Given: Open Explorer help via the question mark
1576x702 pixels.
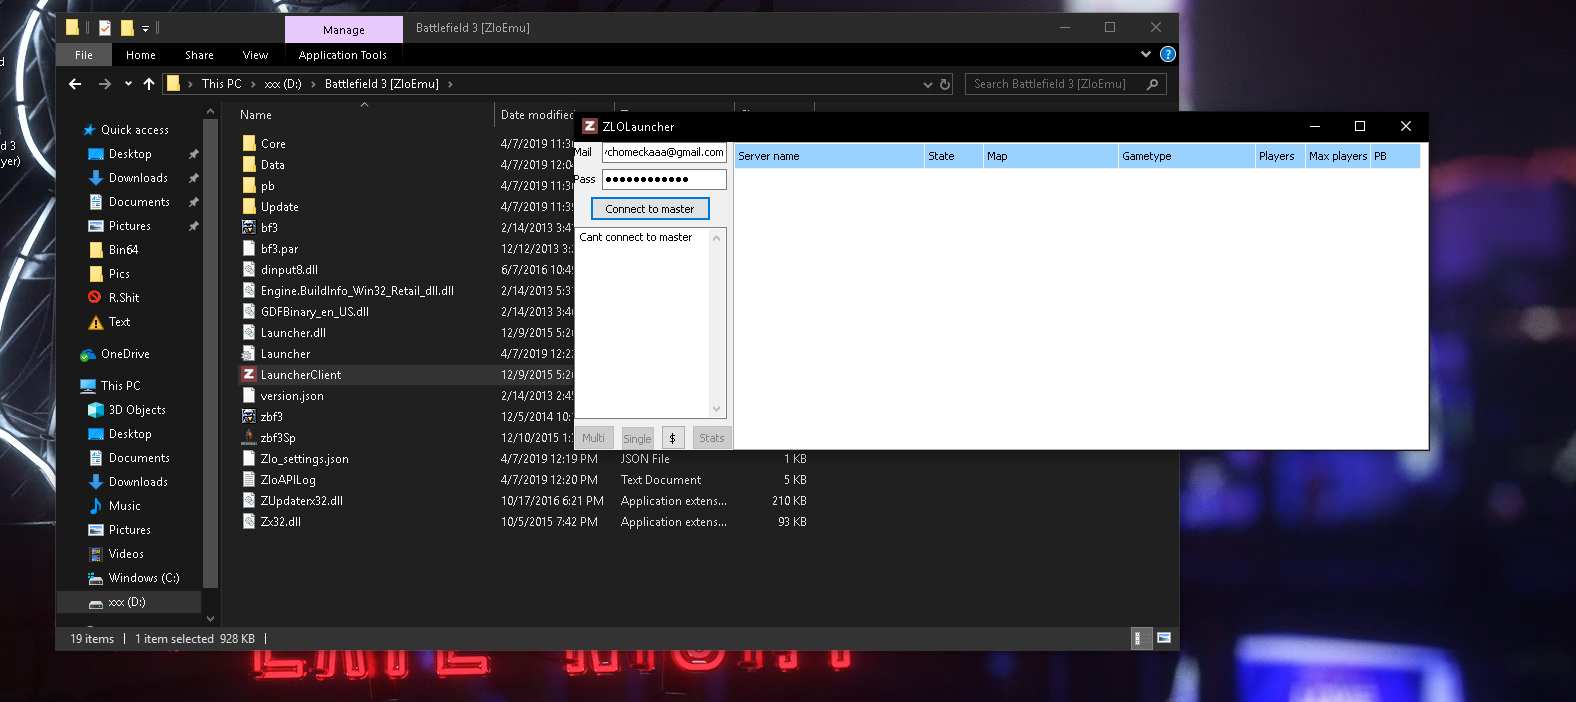Looking at the screenshot, I should coord(1167,54).
